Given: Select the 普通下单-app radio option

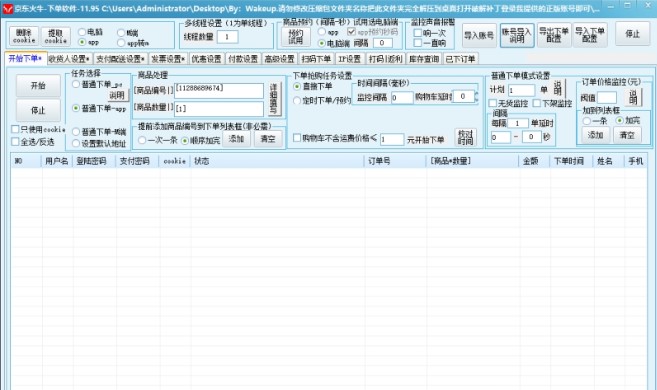Looking at the screenshot, I should click(76, 108).
